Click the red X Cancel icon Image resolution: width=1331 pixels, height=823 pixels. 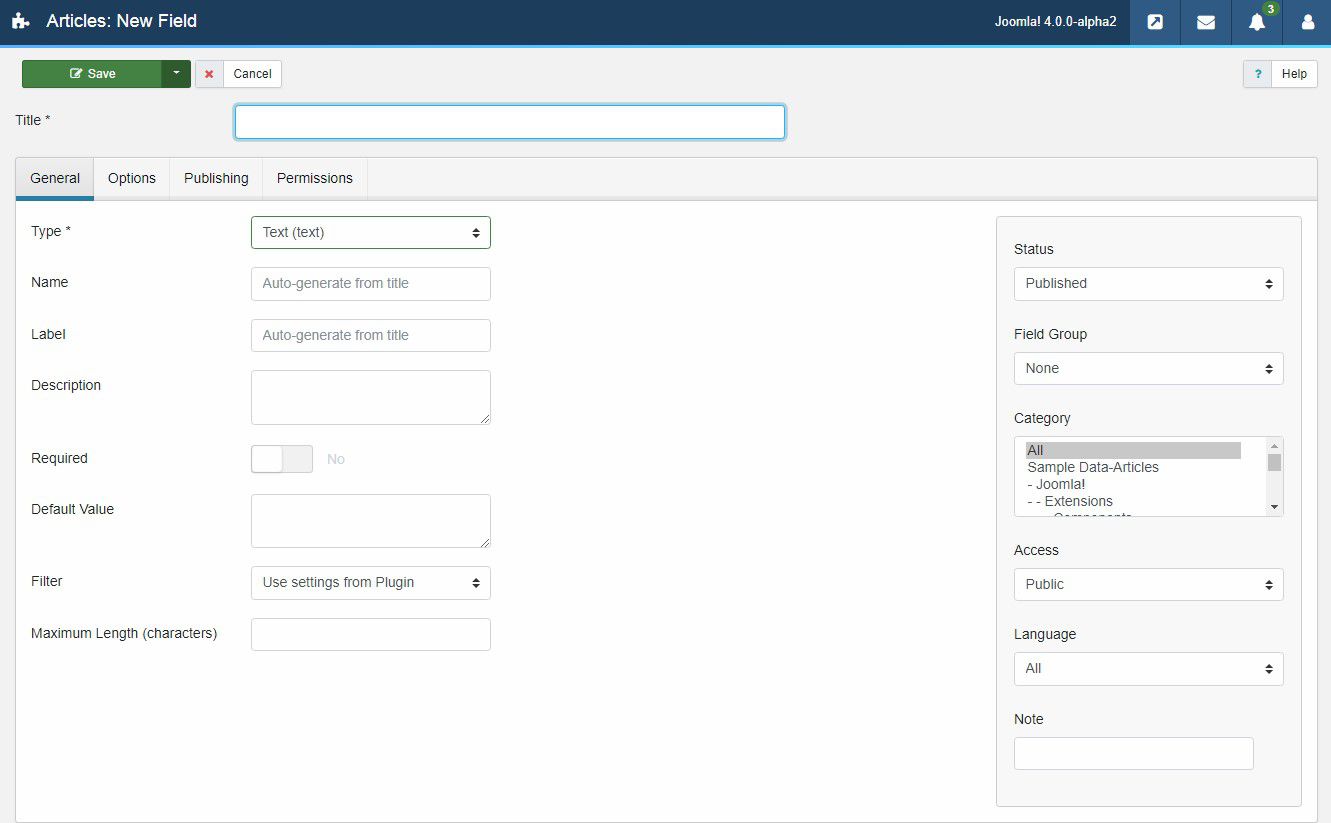pyautogui.click(x=209, y=74)
